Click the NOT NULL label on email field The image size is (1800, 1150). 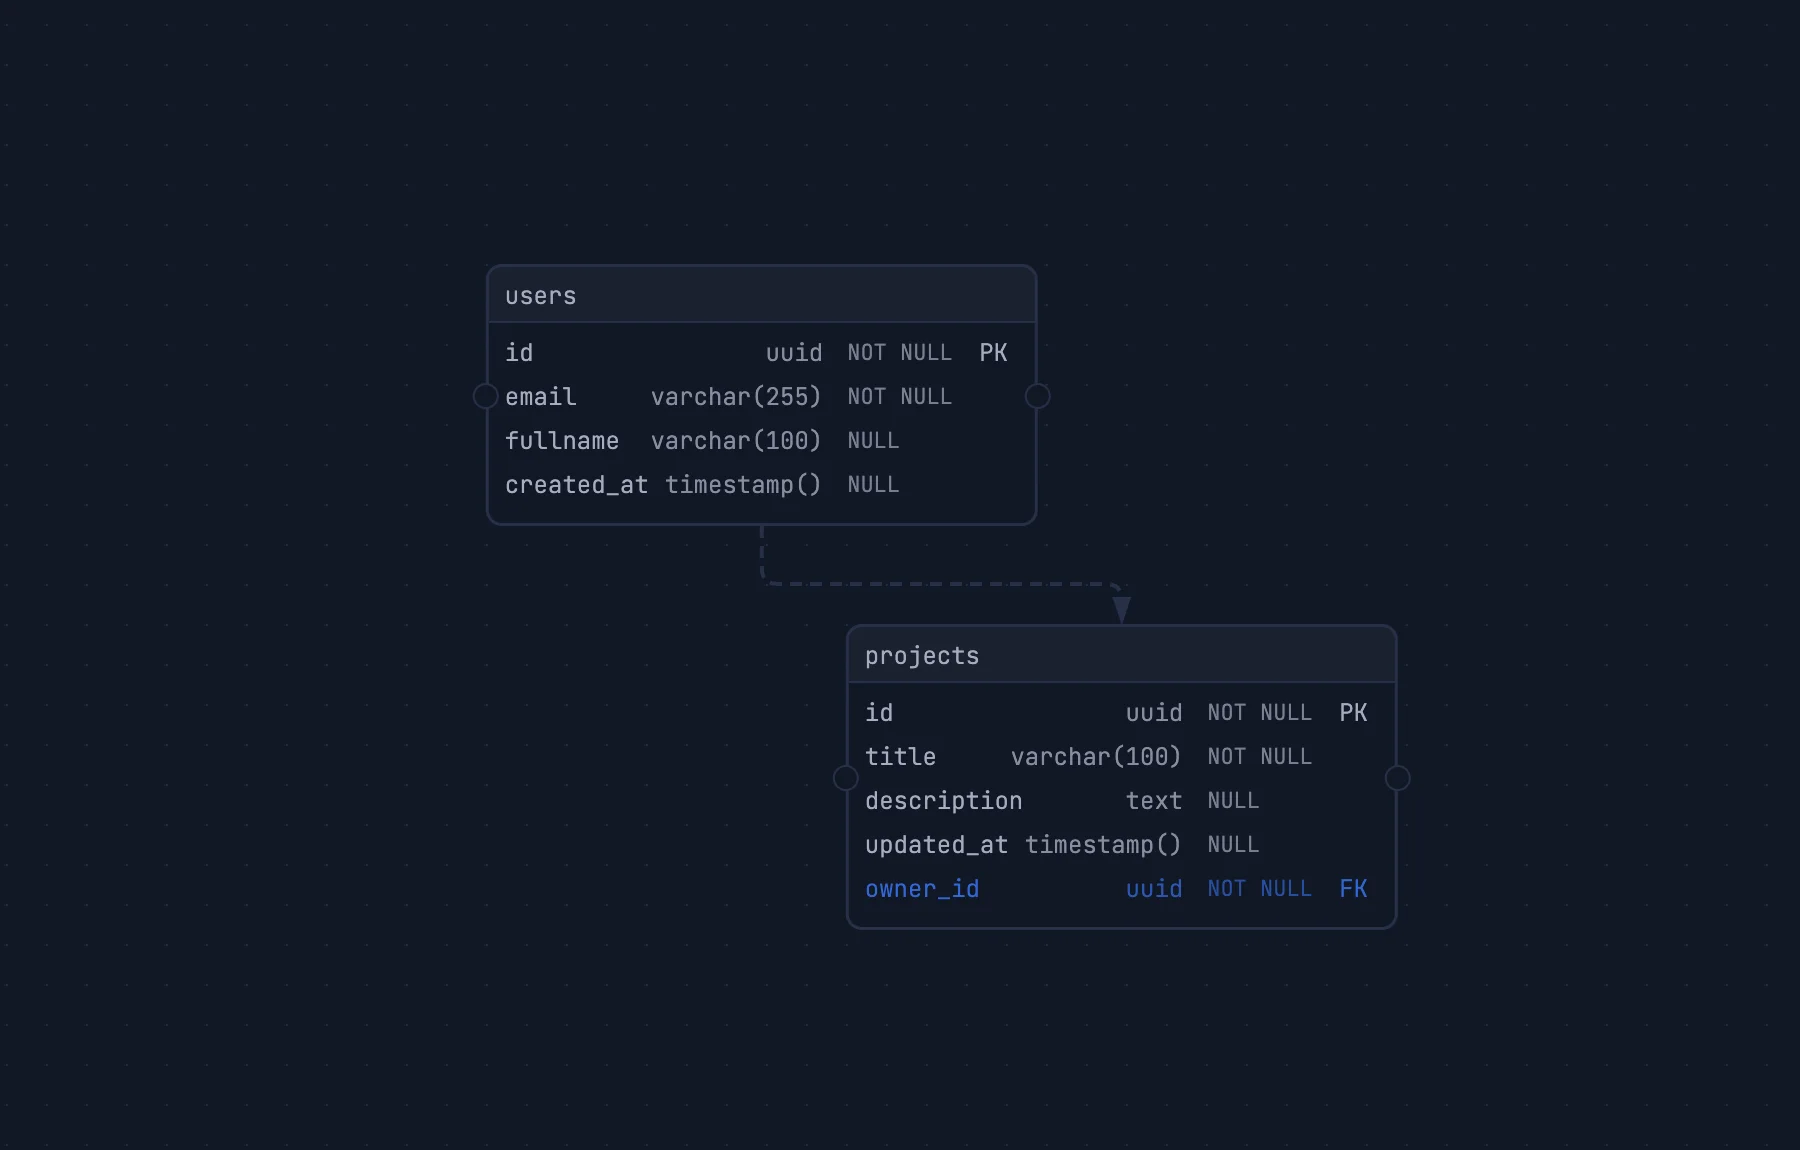point(899,396)
